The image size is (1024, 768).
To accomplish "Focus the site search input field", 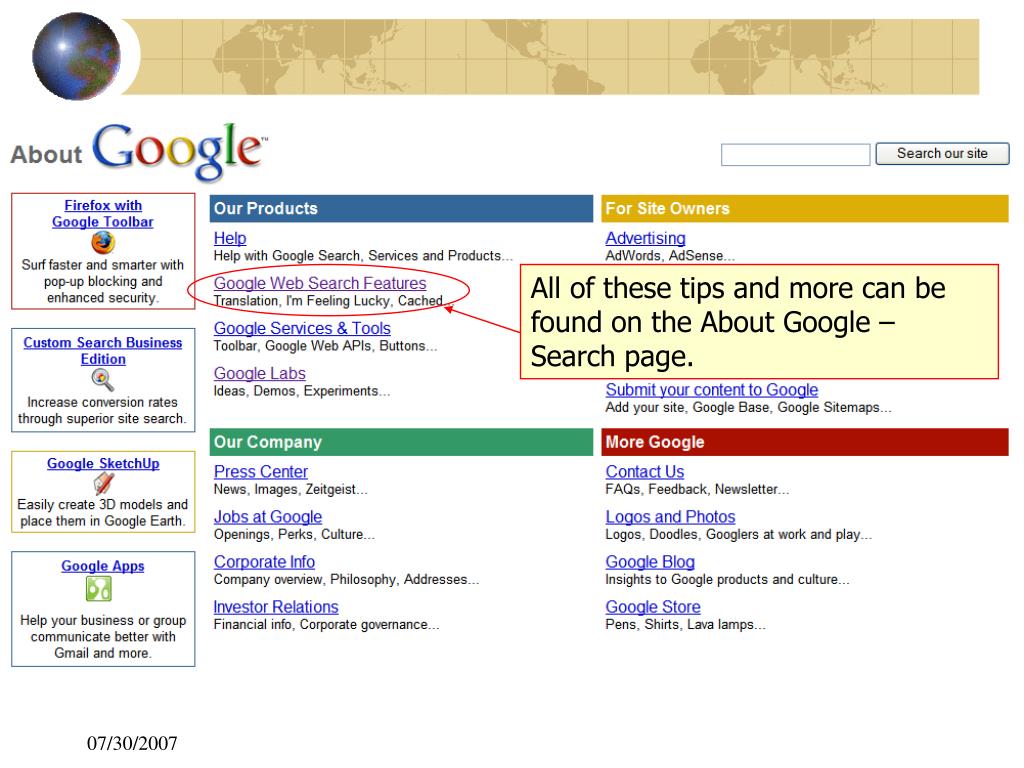I will [x=795, y=155].
